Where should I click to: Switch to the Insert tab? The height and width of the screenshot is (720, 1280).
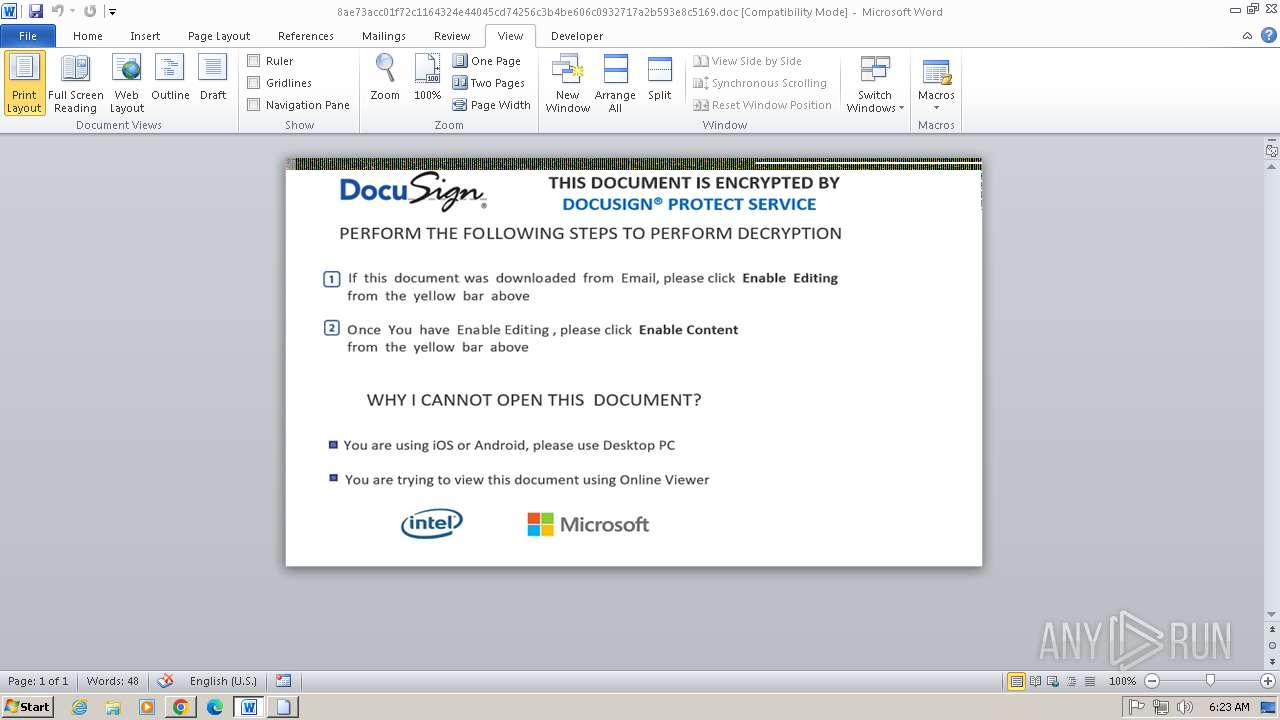(145, 36)
